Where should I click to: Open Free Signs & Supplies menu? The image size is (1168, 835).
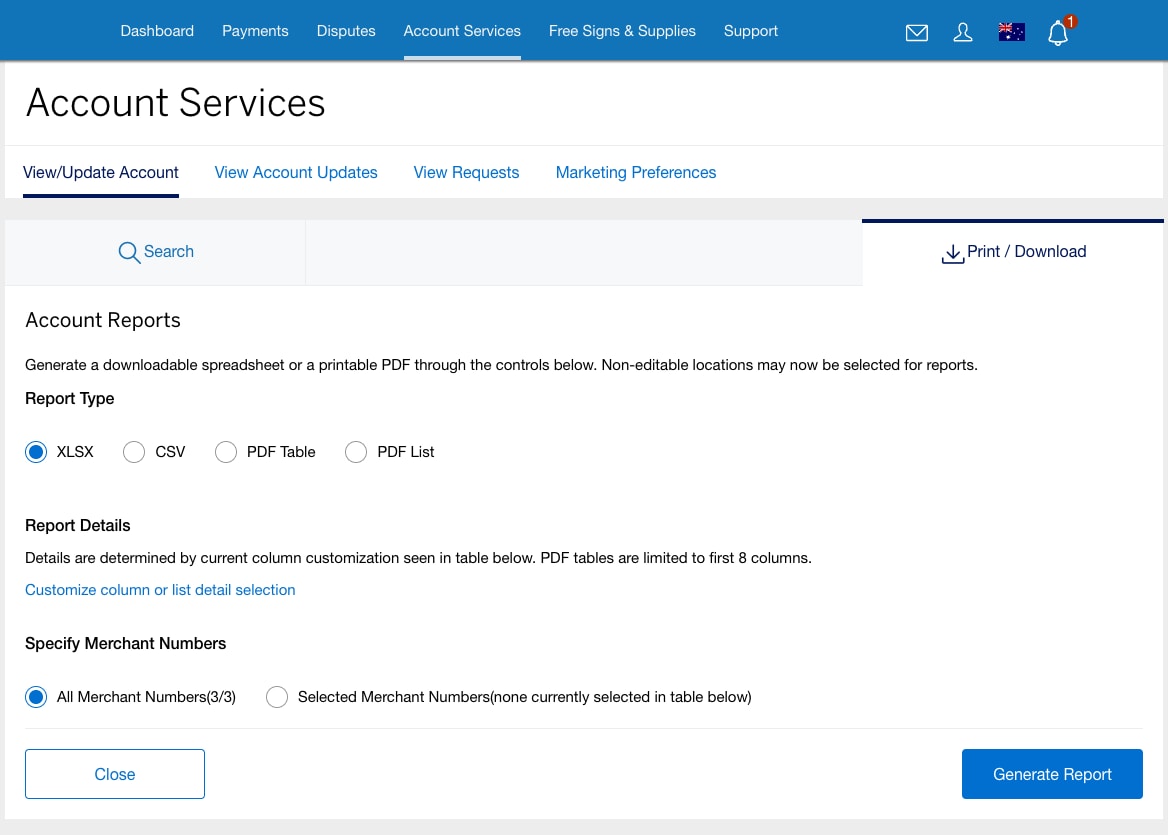[x=622, y=31]
